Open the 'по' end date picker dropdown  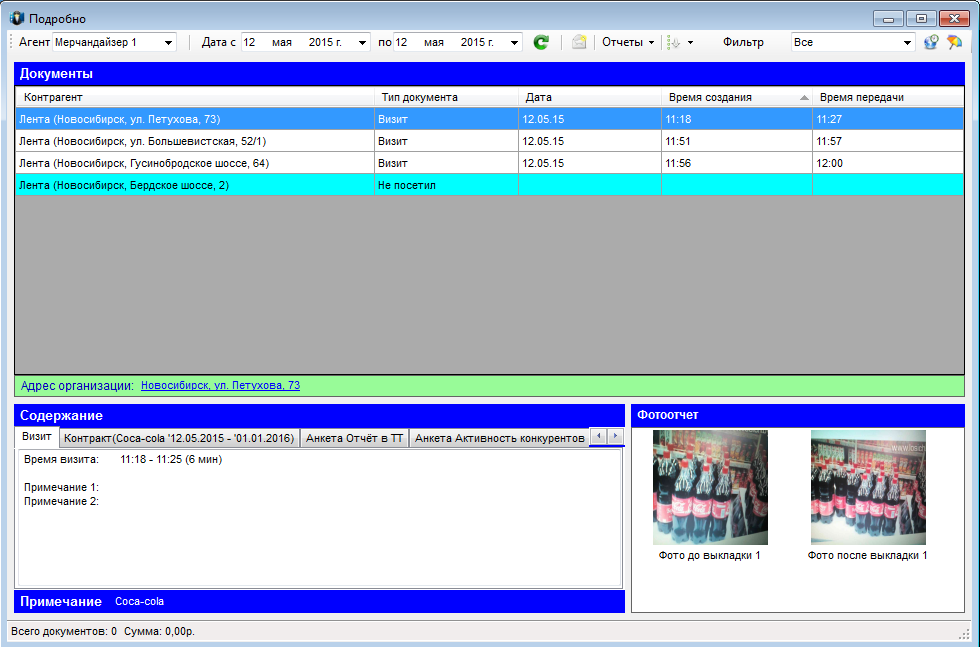pyautogui.click(x=514, y=43)
